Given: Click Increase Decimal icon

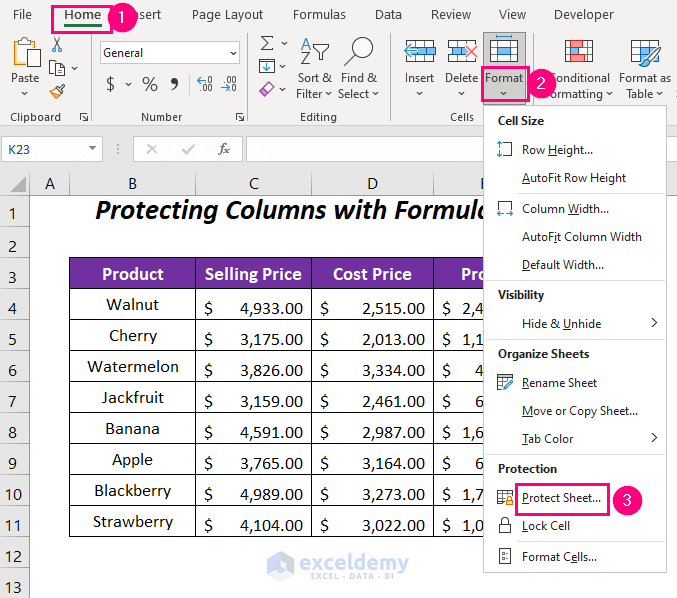Looking at the screenshot, I should coord(204,84).
